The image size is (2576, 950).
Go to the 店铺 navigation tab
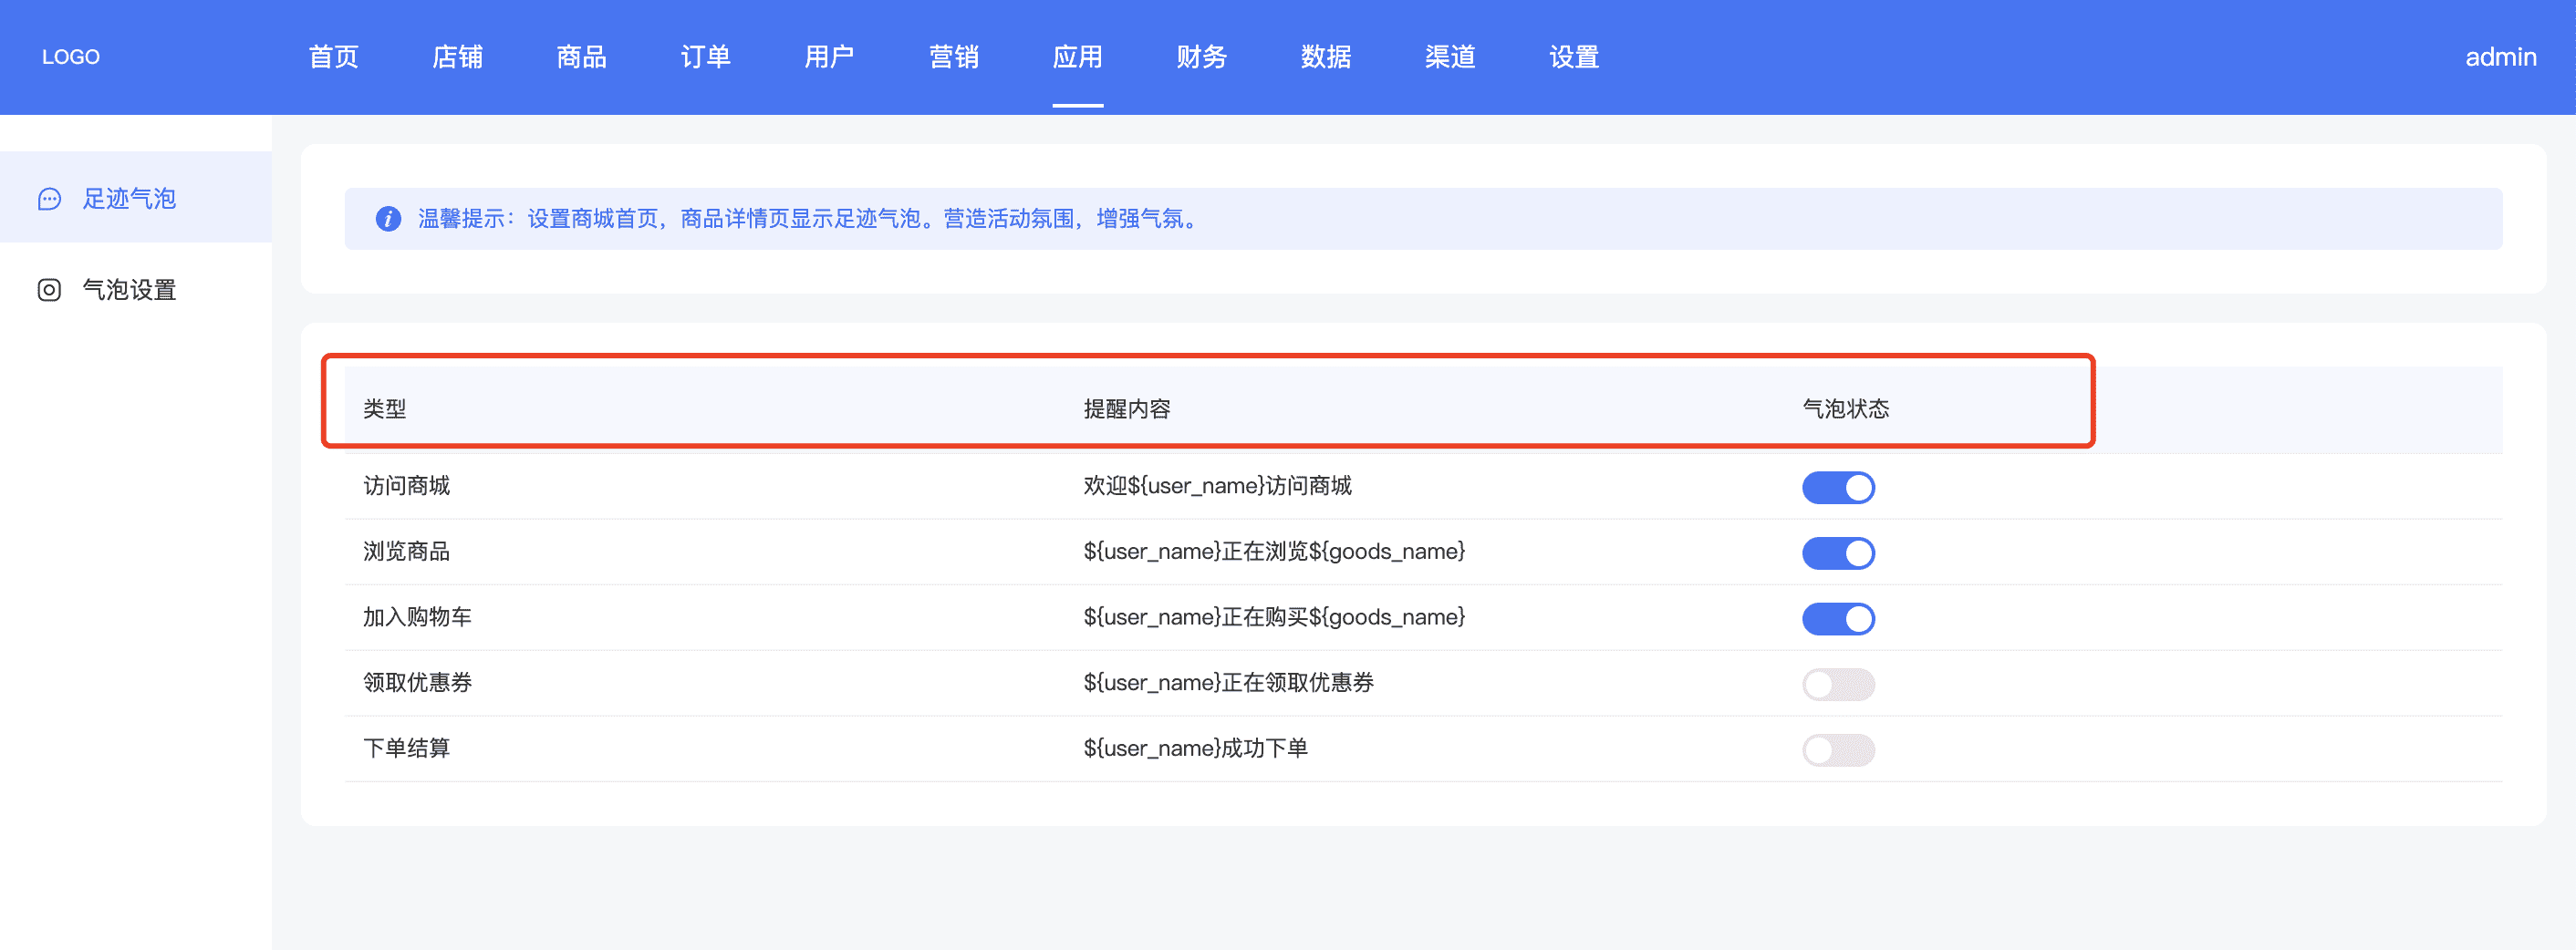tap(457, 57)
